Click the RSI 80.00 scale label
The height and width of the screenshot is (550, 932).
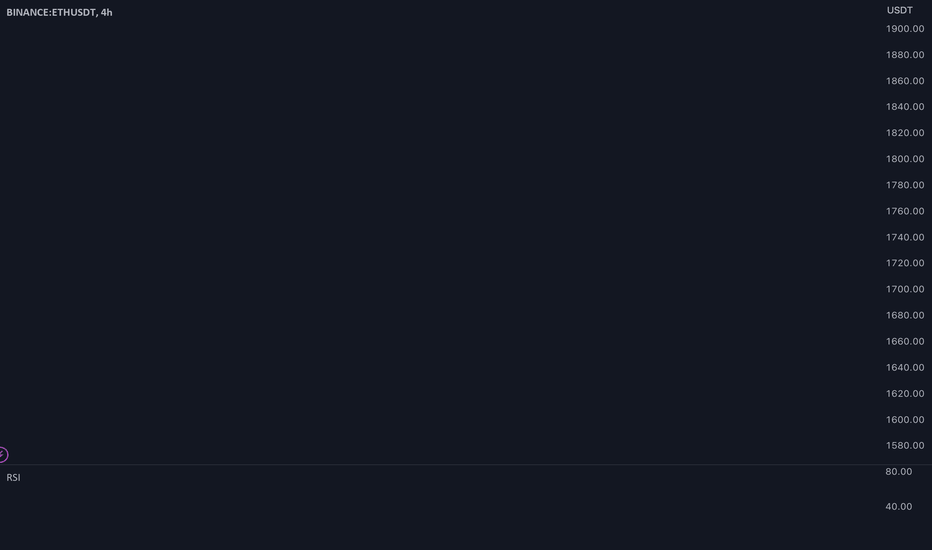pyautogui.click(x=898, y=472)
